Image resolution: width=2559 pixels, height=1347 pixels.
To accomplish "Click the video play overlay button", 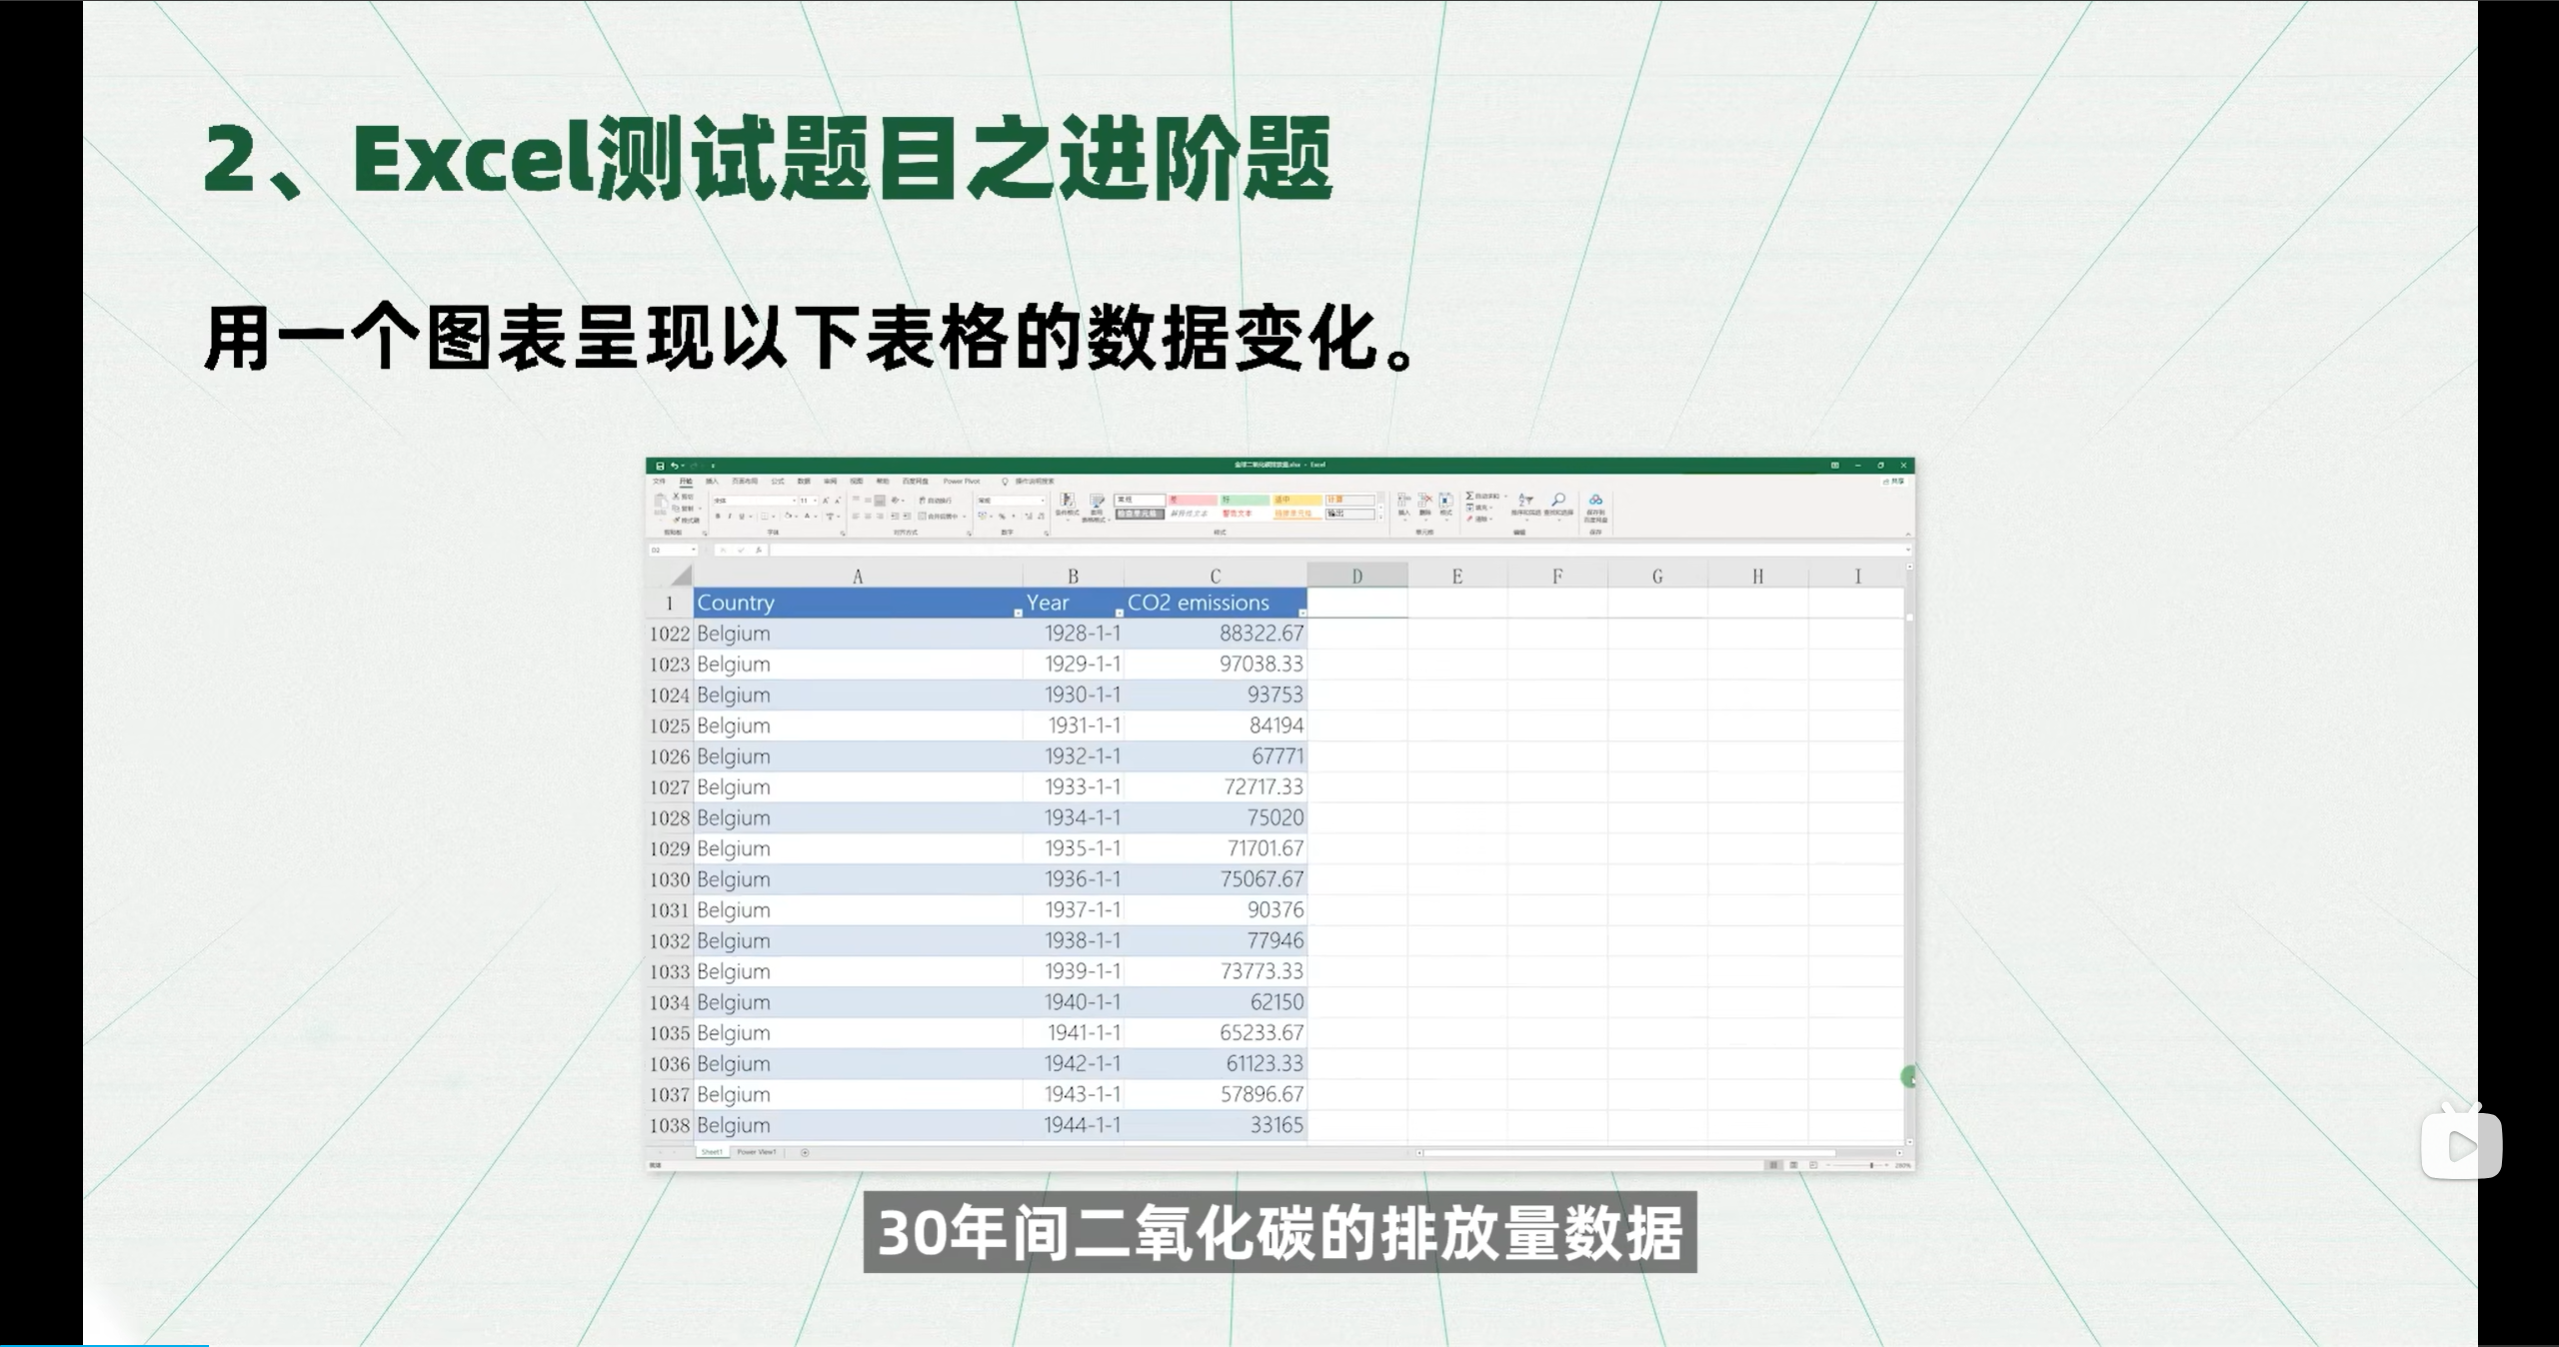I will point(2460,1146).
